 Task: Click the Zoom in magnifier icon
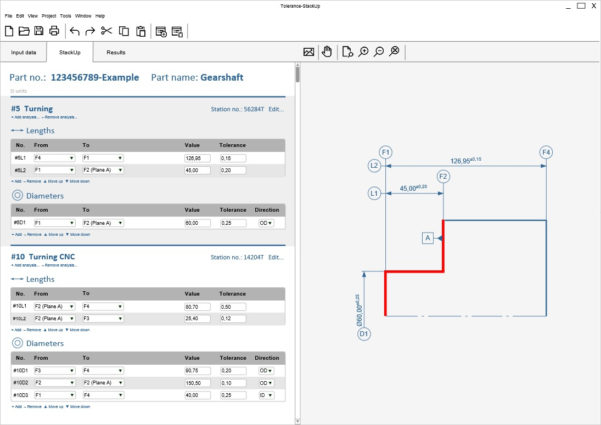tap(363, 51)
